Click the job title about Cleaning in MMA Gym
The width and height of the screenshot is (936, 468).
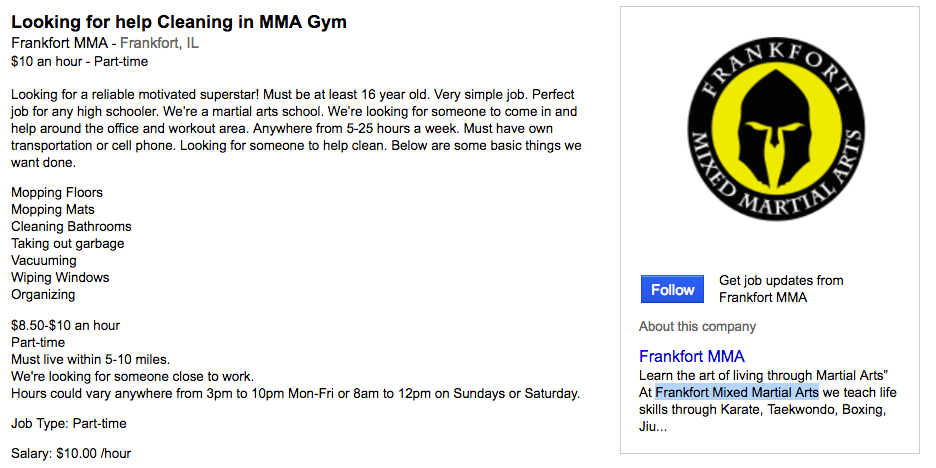pyautogui.click(x=179, y=22)
